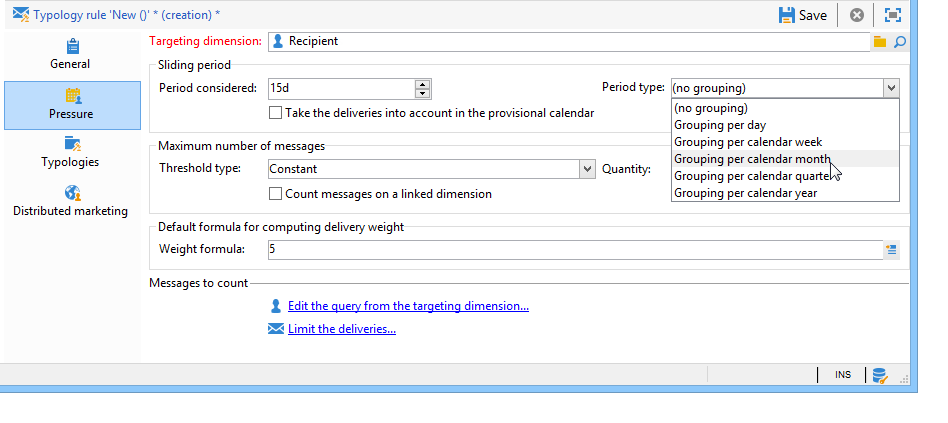Select Grouping per calendar month option
The height and width of the screenshot is (423, 948).
(x=751, y=159)
